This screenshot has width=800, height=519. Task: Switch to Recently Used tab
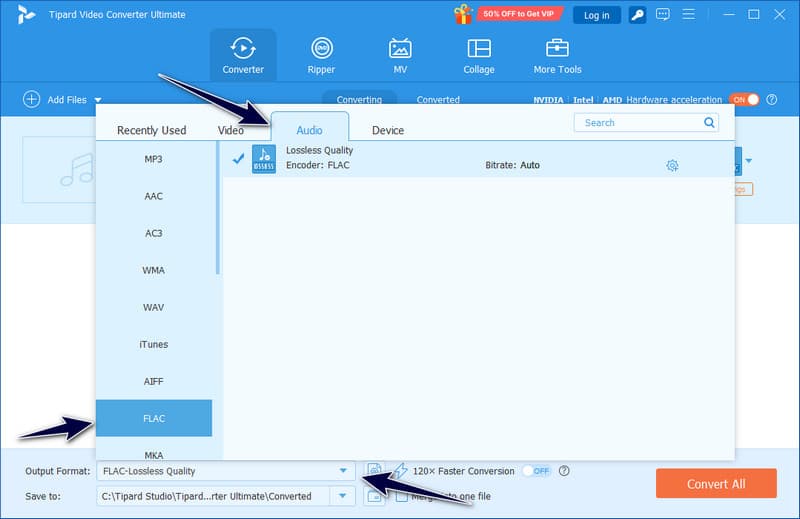pos(152,130)
